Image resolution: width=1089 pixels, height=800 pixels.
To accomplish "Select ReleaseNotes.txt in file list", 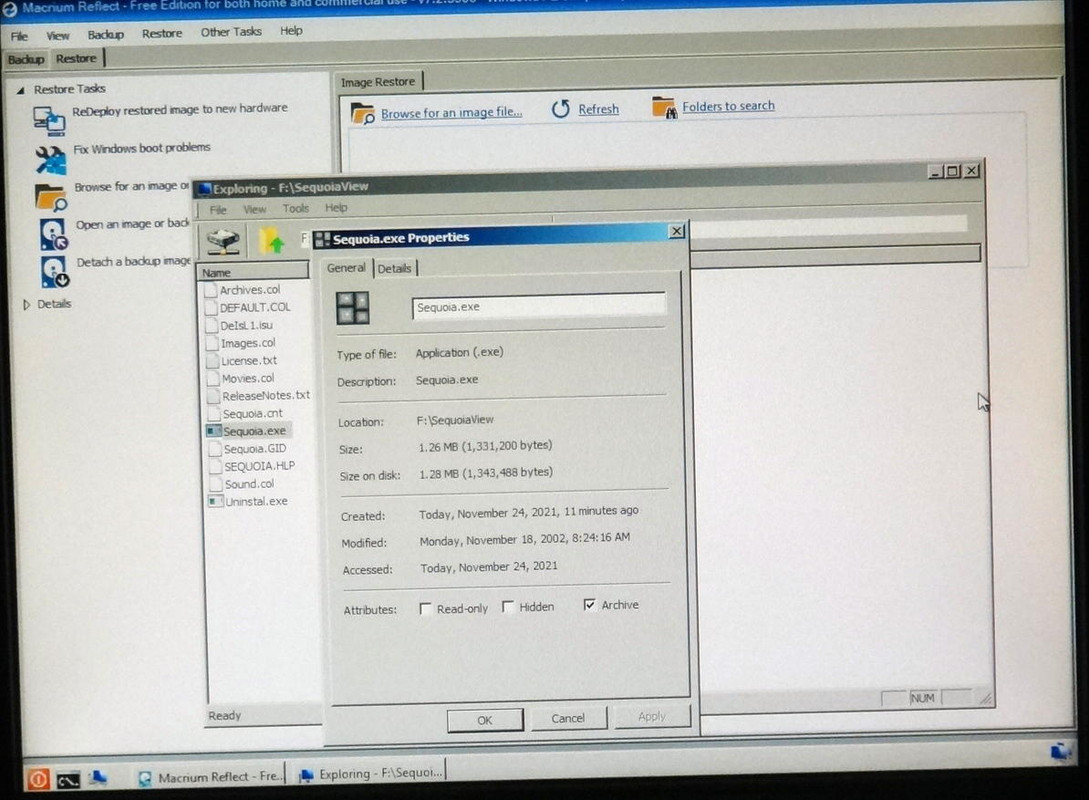I will pos(266,396).
